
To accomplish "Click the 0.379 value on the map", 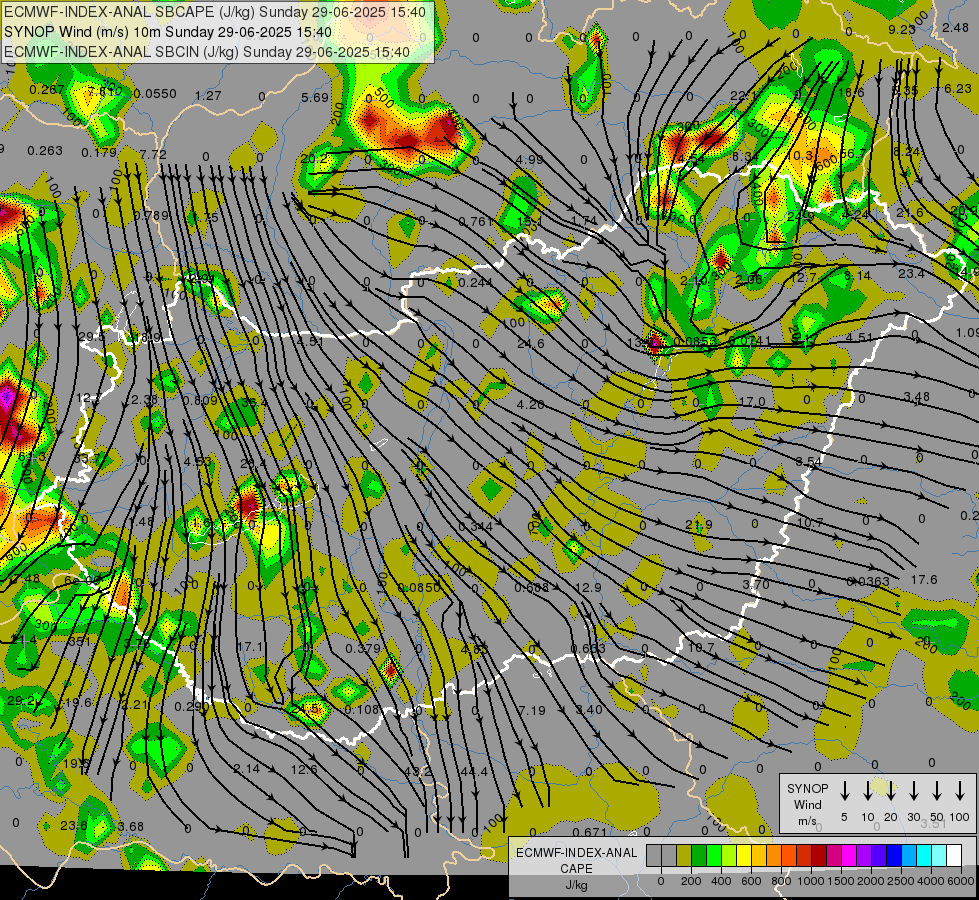I will [x=363, y=648].
